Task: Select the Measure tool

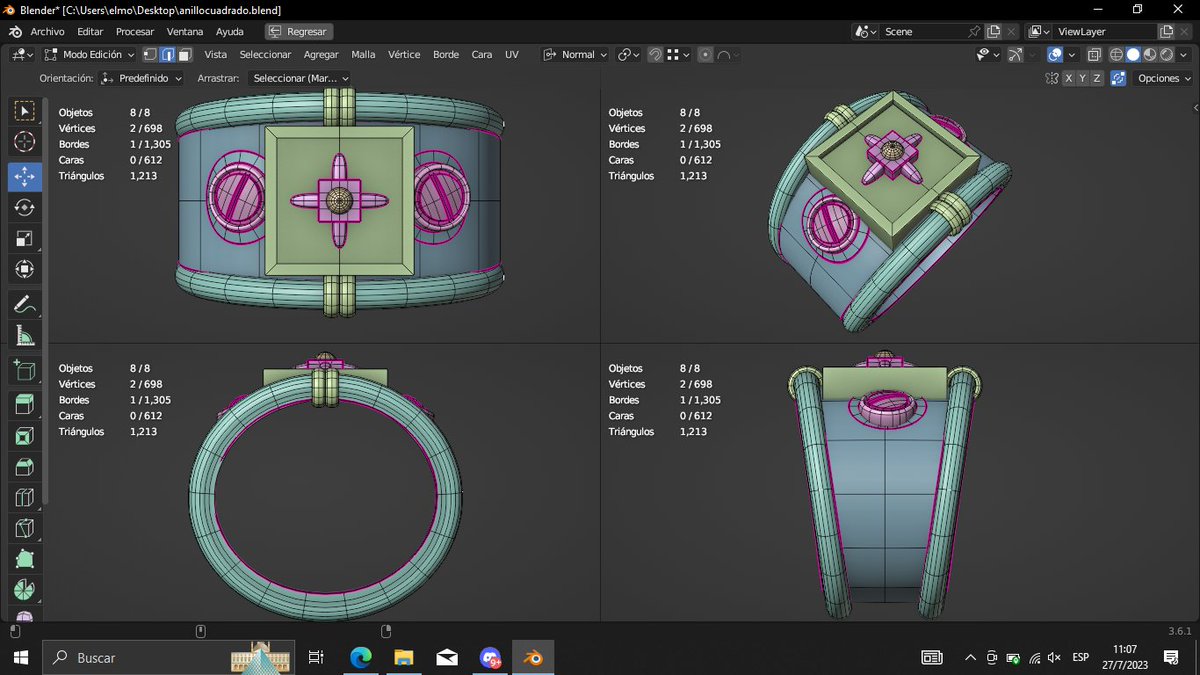Action: tap(25, 336)
